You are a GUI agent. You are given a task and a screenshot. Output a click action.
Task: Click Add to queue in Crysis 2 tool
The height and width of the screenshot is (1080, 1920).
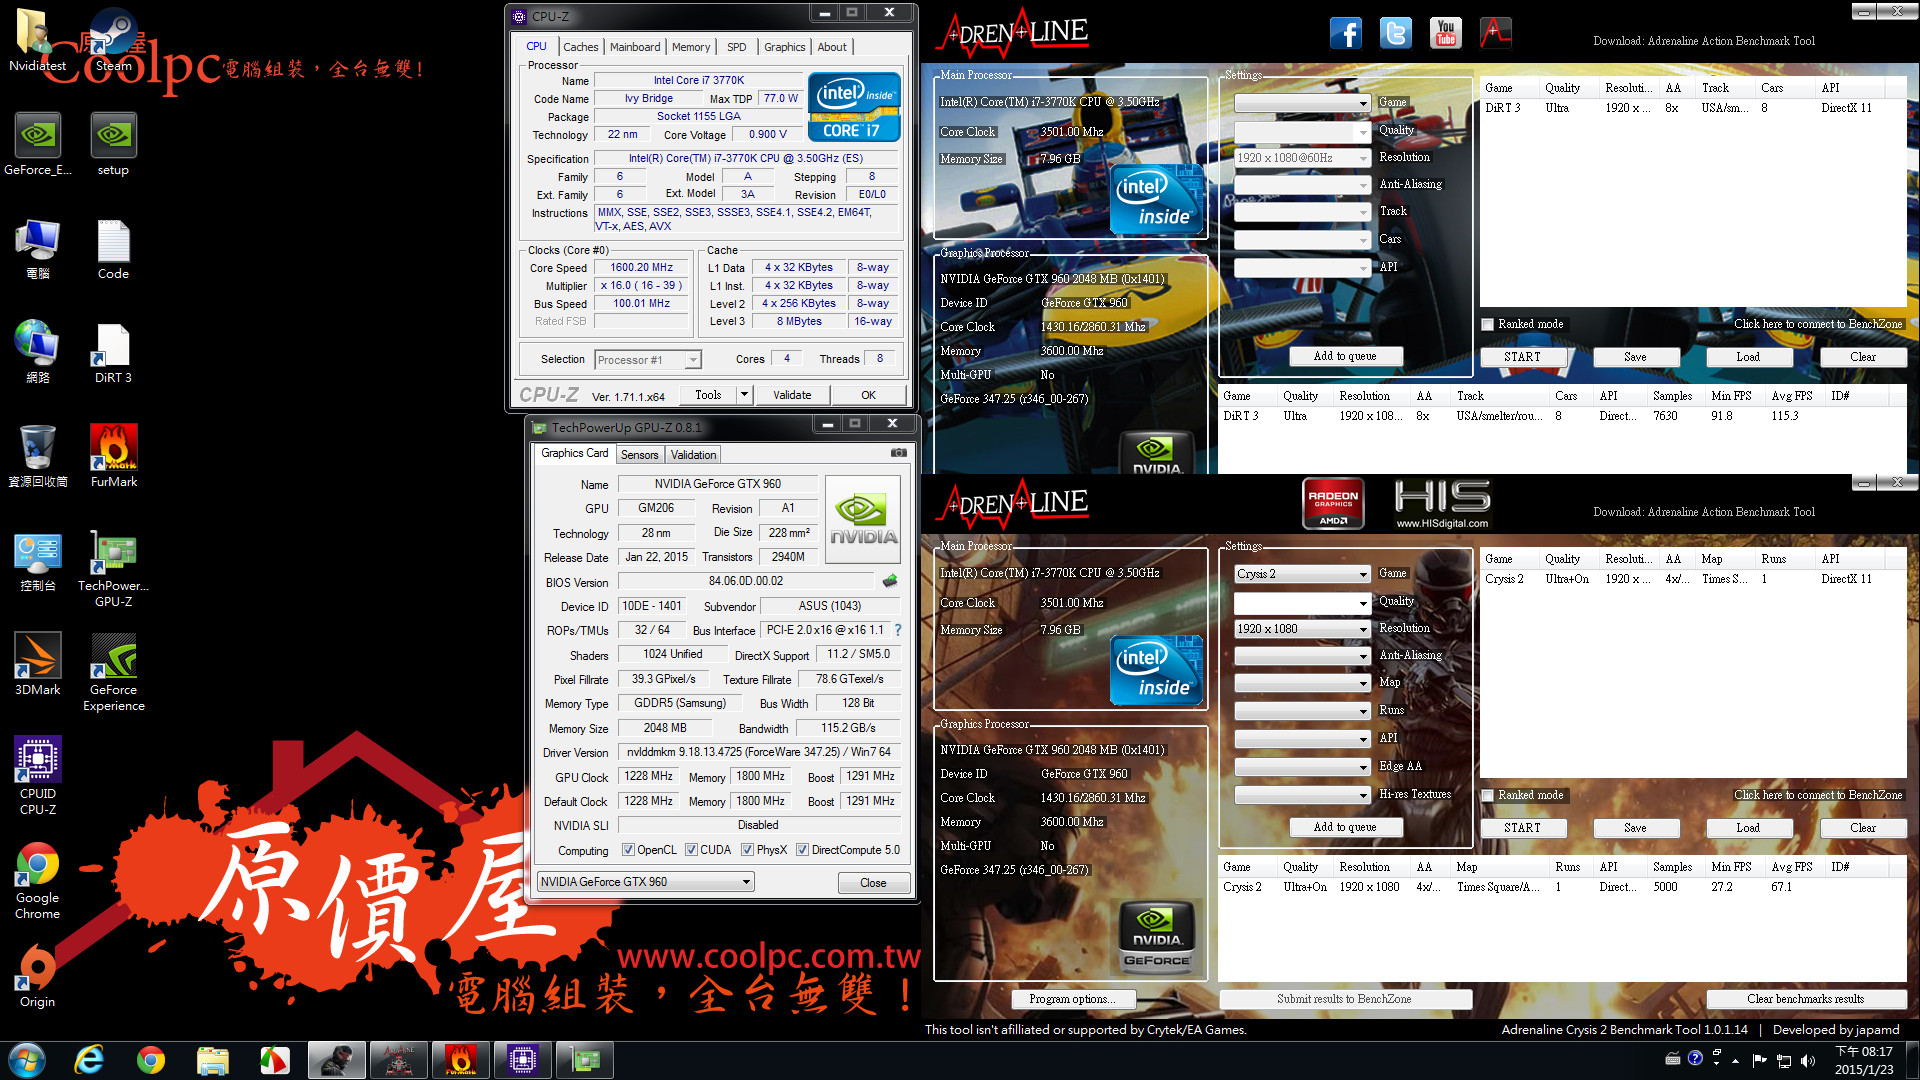click(x=1345, y=827)
